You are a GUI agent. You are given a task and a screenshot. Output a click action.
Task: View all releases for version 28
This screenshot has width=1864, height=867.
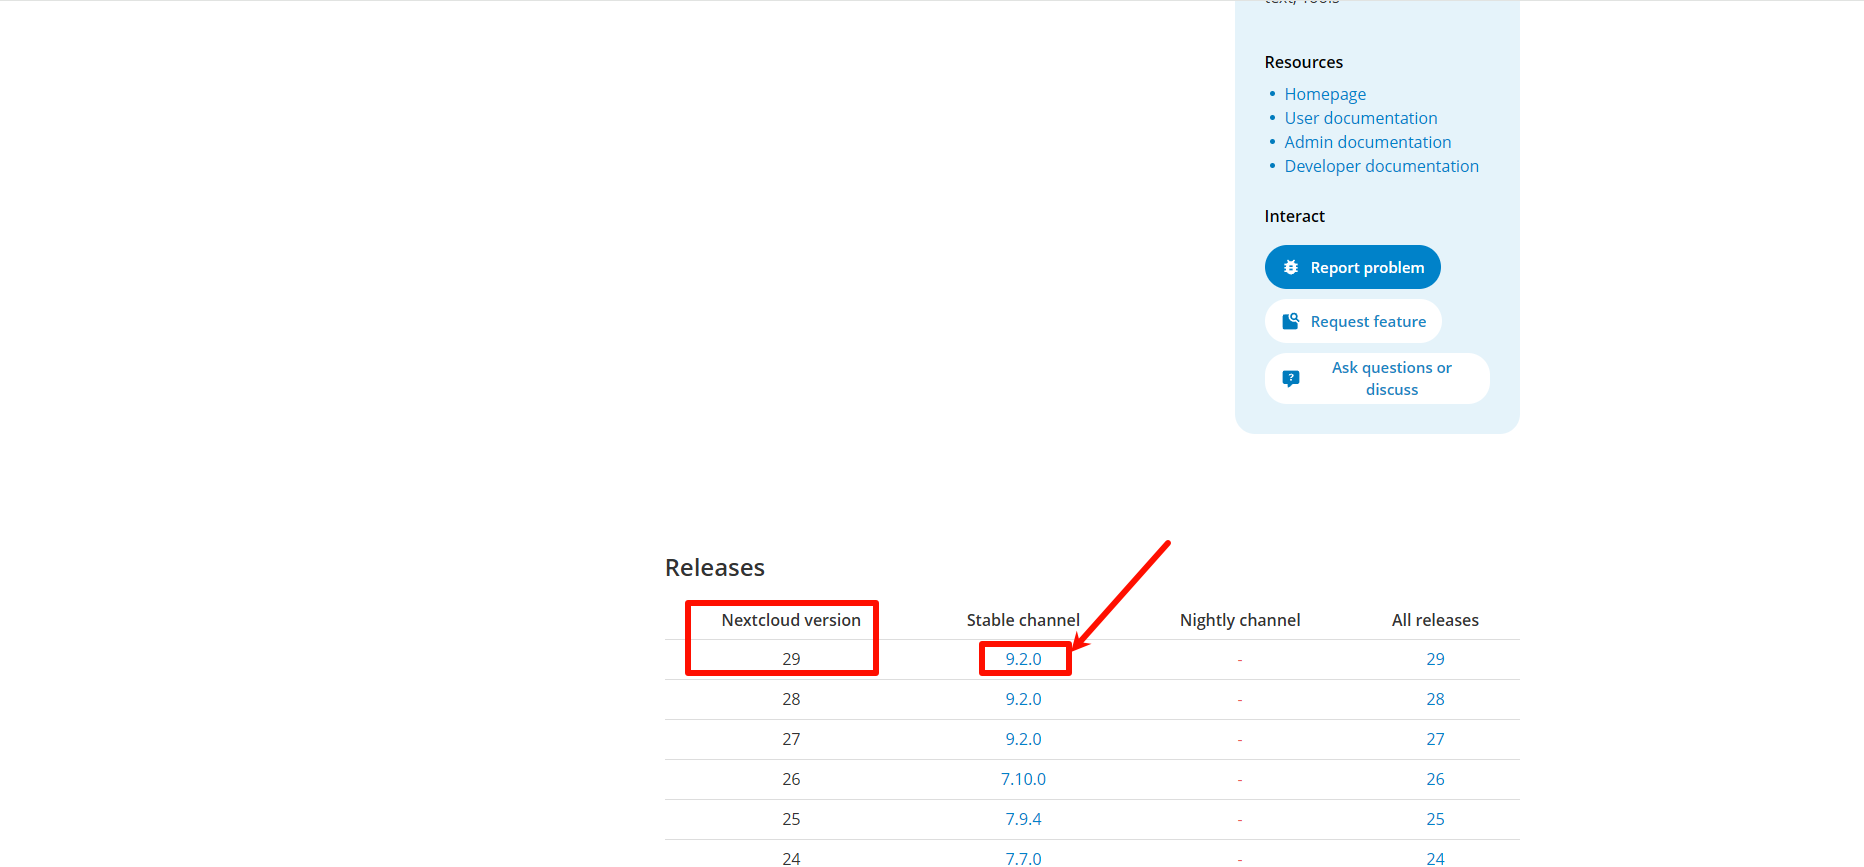pyautogui.click(x=1435, y=699)
